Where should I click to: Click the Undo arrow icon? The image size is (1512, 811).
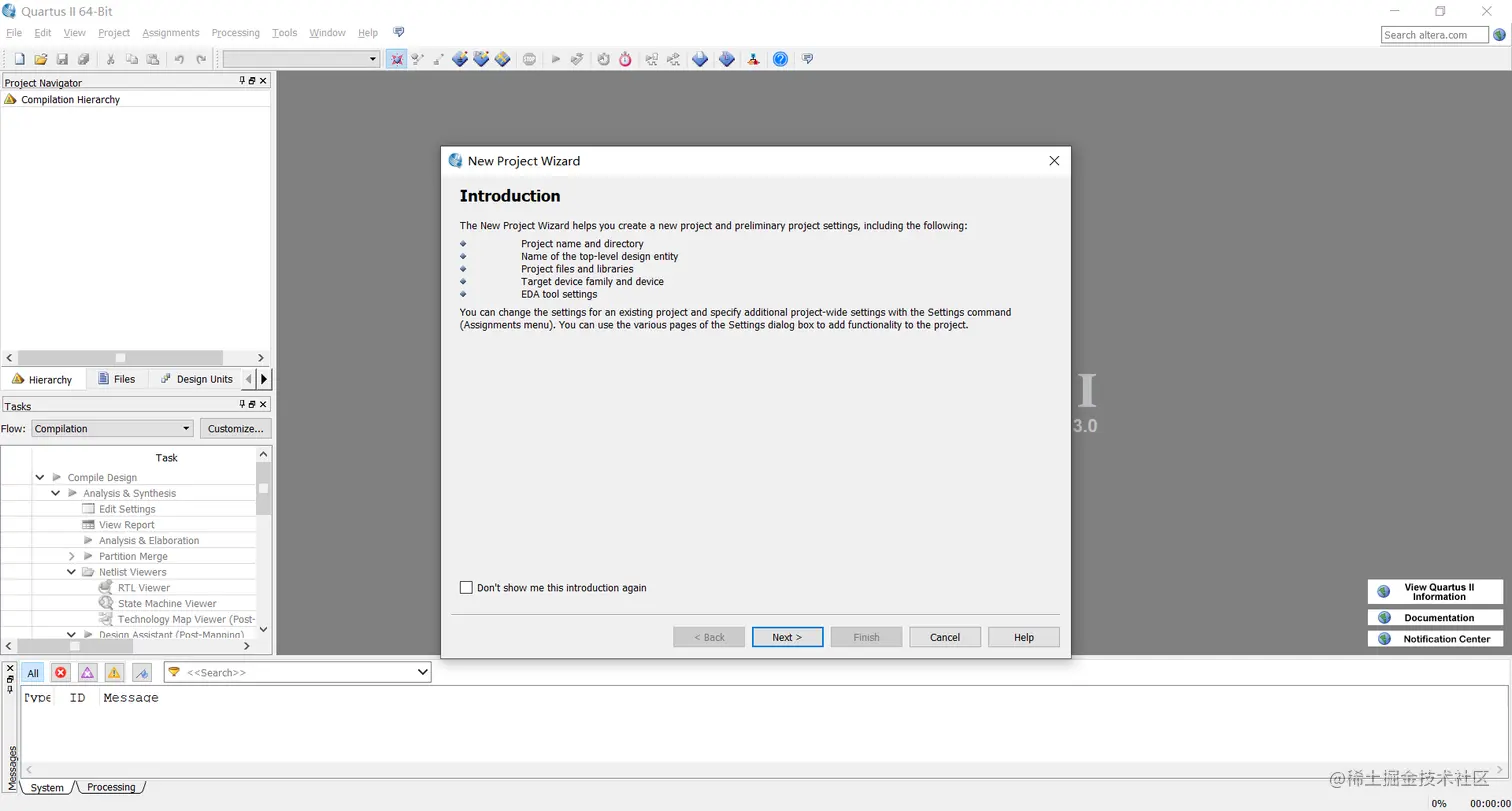[179, 59]
